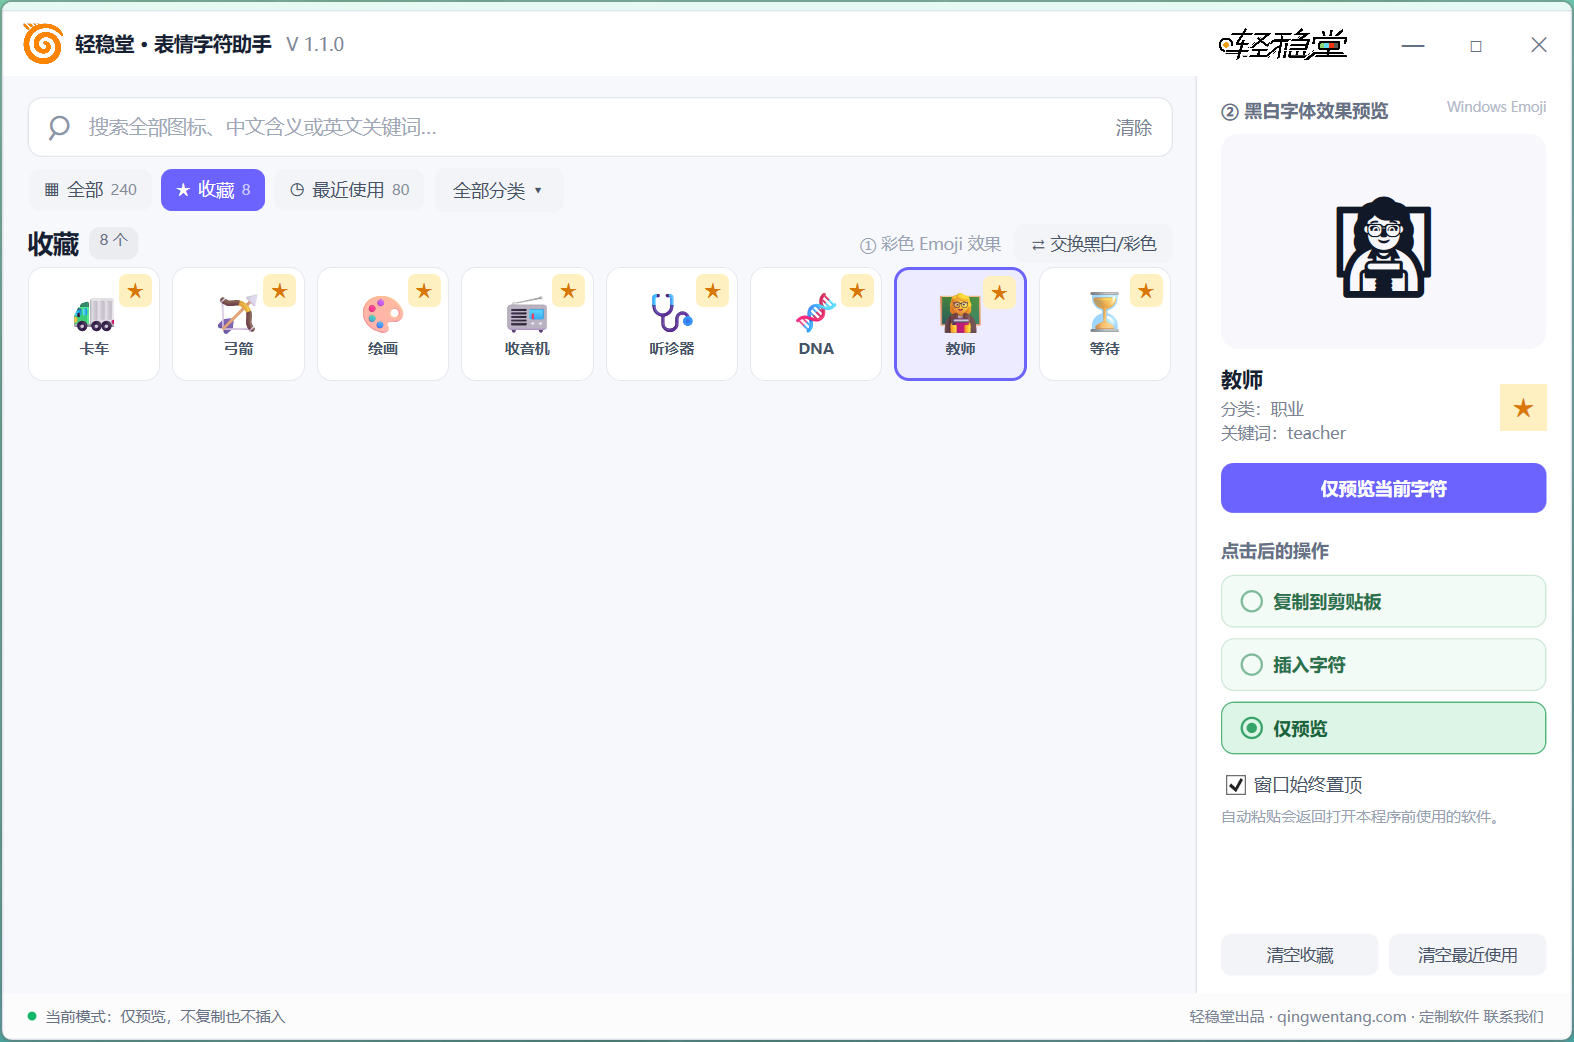The width and height of the screenshot is (1574, 1042).
Task: Open the 最近使用 80 tab
Action: tap(349, 190)
